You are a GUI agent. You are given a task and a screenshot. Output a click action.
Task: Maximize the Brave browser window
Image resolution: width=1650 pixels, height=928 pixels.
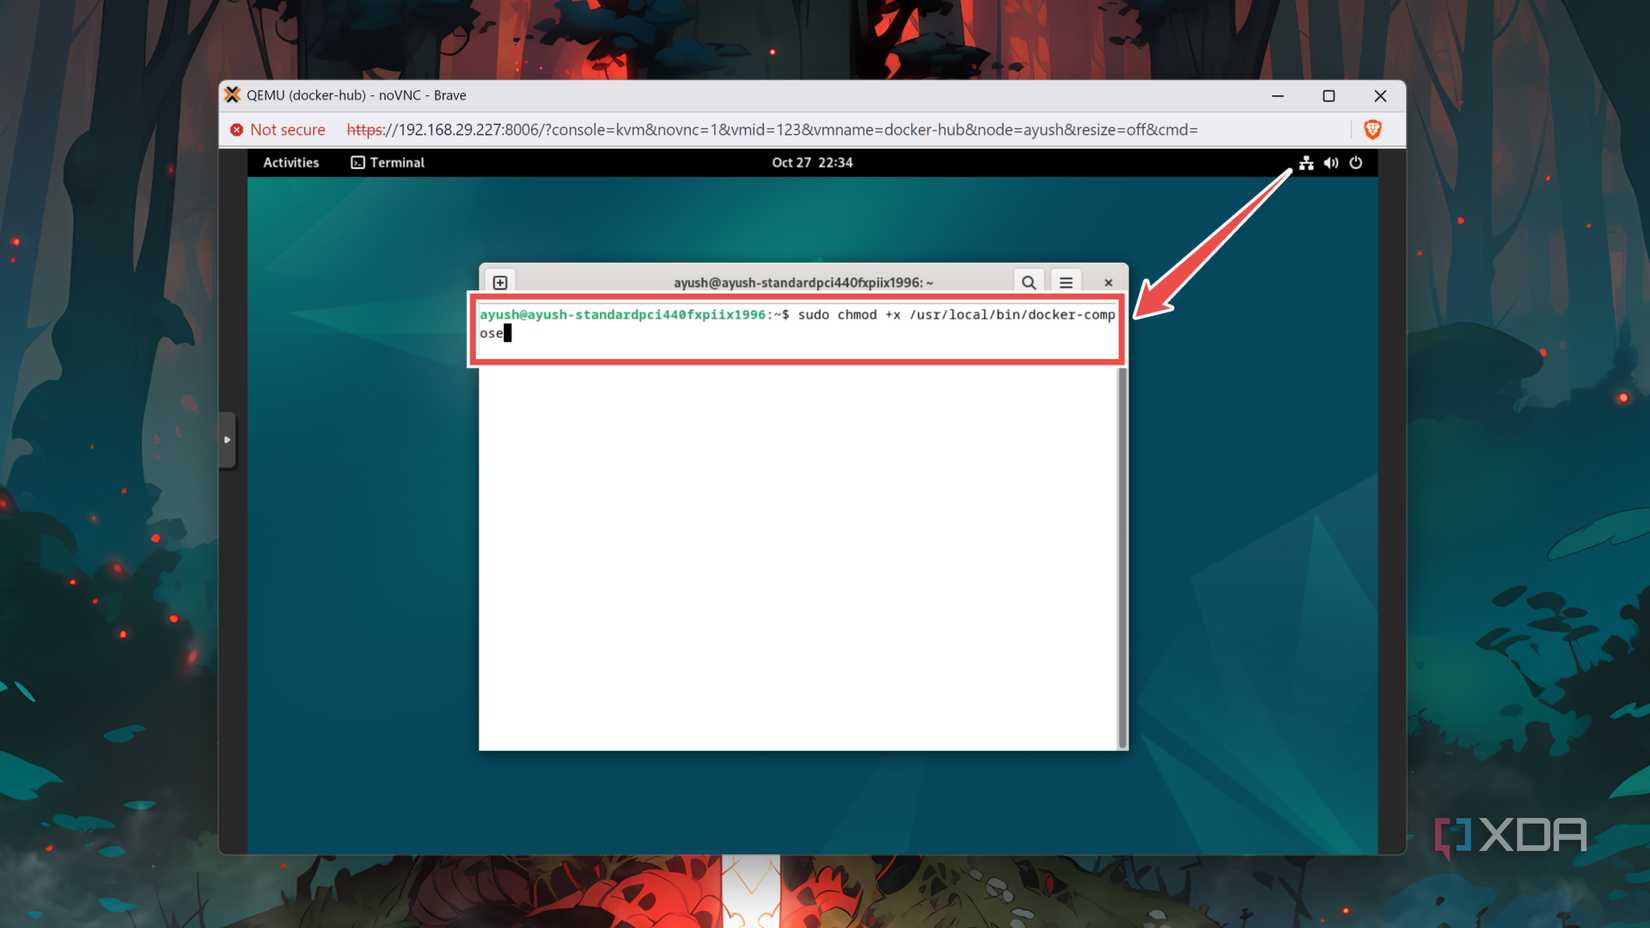pyautogui.click(x=1329, y=95)
